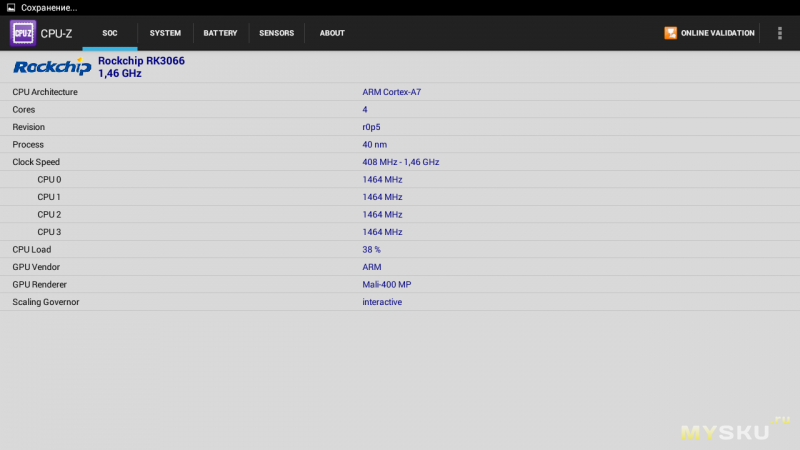The width and height of the screenshot is (800, 450).
Task: Click the Process value 40 nm
Action: tap(374, 144)
